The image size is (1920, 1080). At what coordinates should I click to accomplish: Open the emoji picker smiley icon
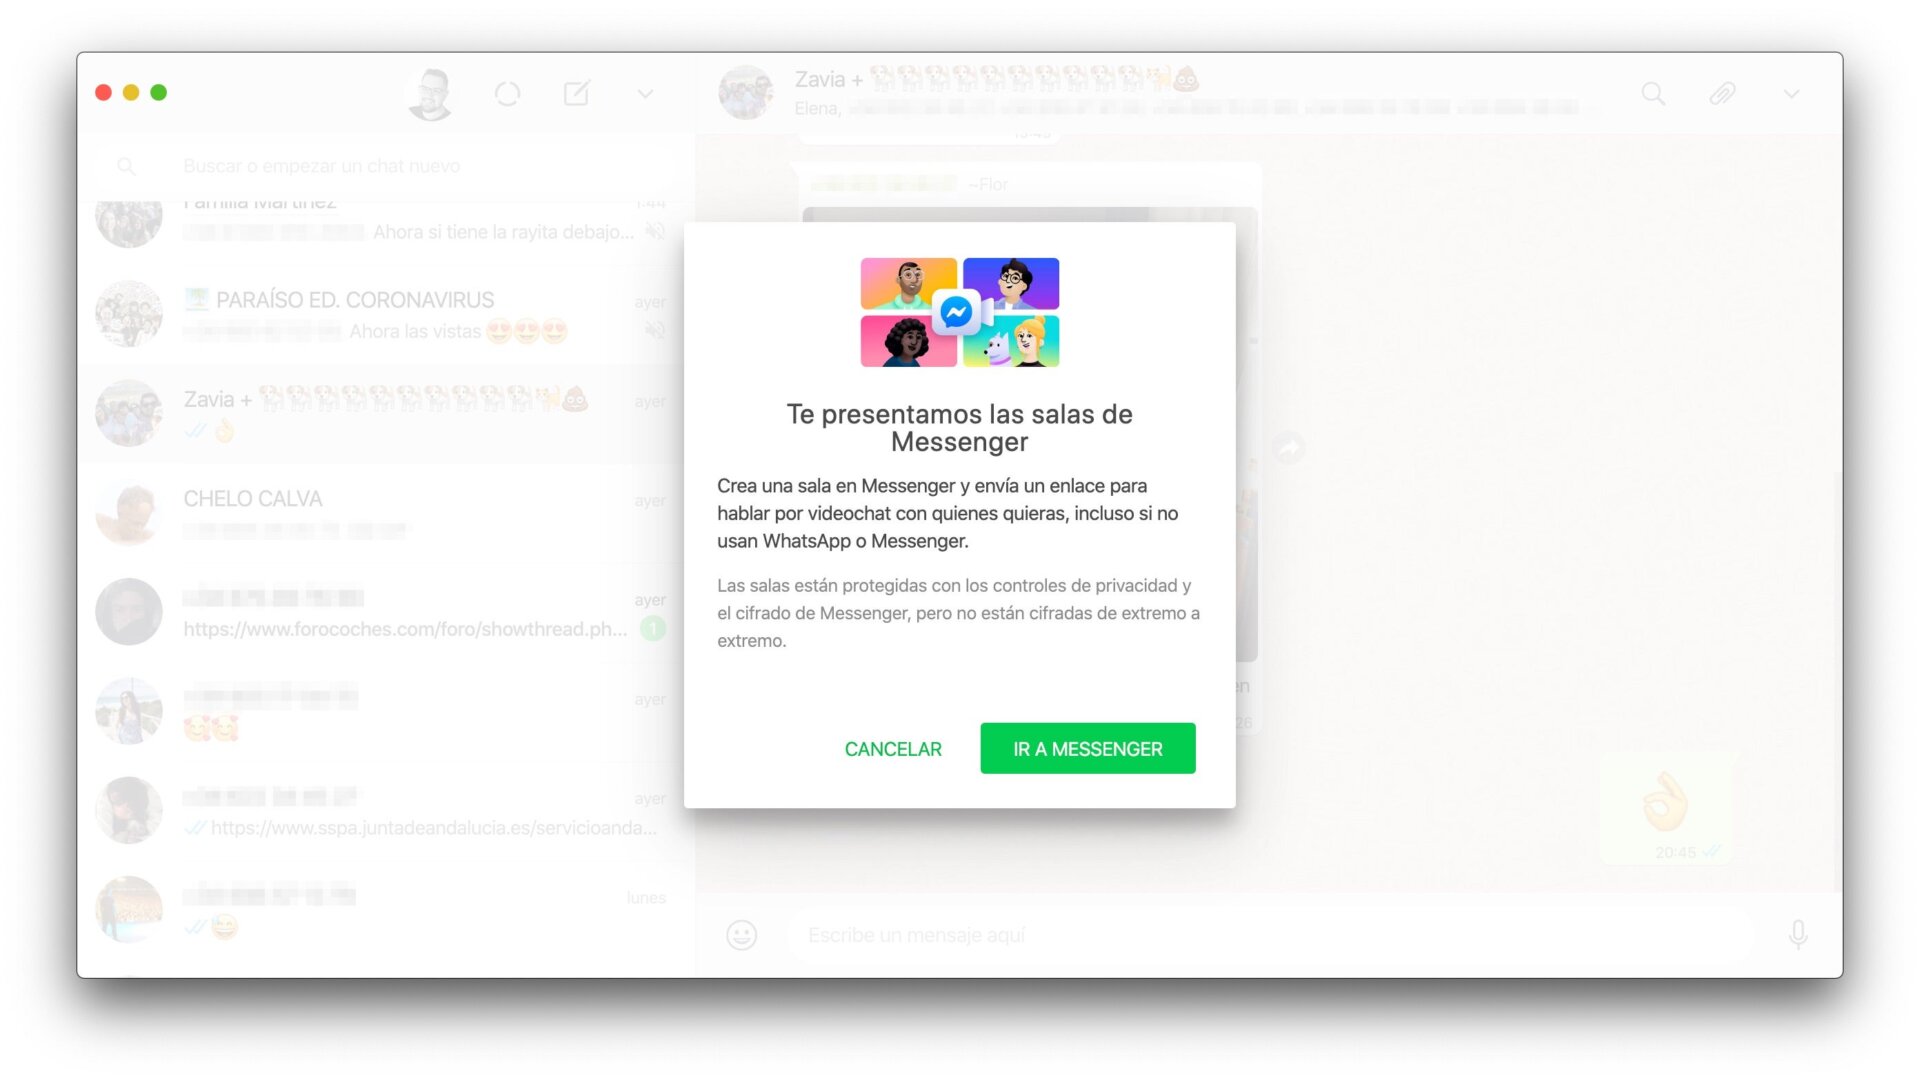pos(741,935)
